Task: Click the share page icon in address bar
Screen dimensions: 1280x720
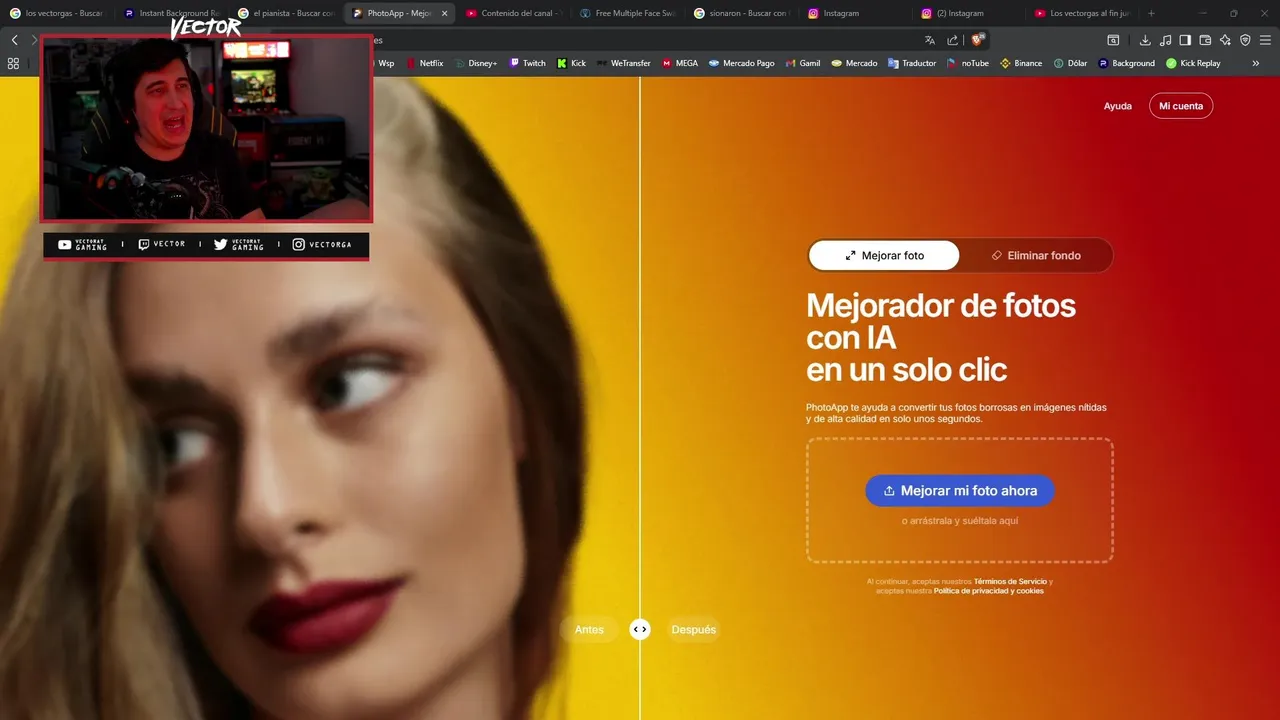Action: 952,40
